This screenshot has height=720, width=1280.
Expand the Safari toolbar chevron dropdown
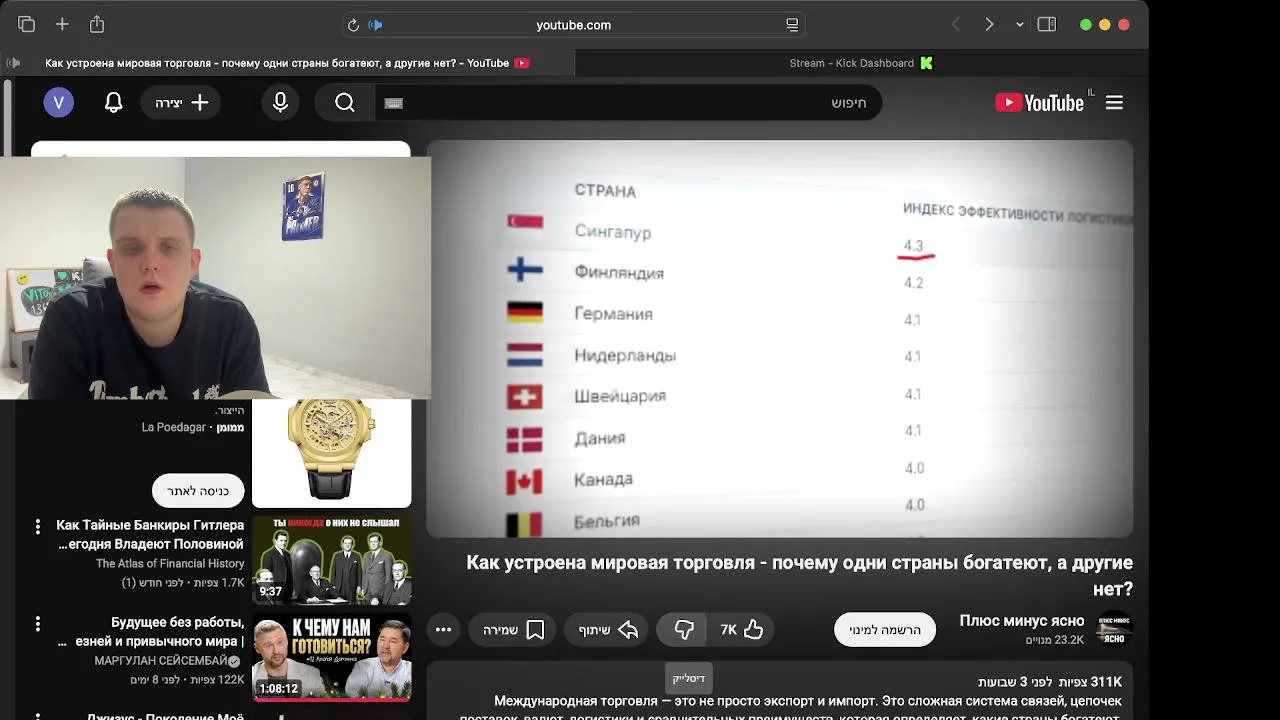[1019, 25]
